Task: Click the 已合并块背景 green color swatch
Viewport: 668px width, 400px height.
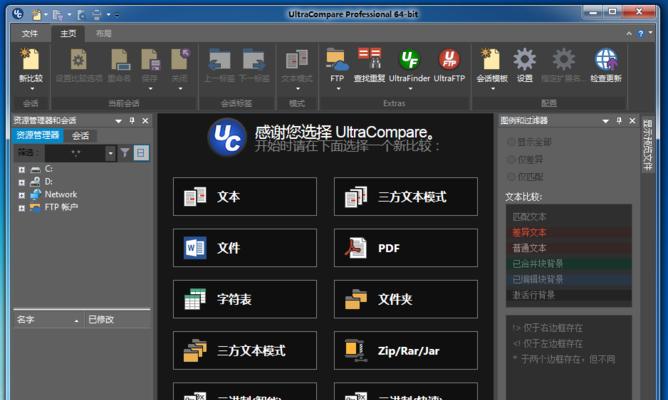Action: click(x=569, y=264)
